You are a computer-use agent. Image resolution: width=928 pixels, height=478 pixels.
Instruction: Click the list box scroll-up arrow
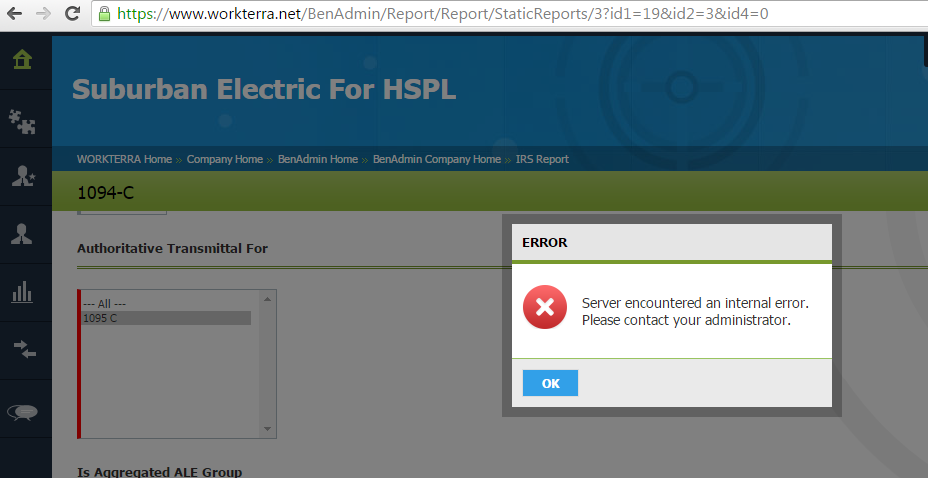tap(267, 298)
